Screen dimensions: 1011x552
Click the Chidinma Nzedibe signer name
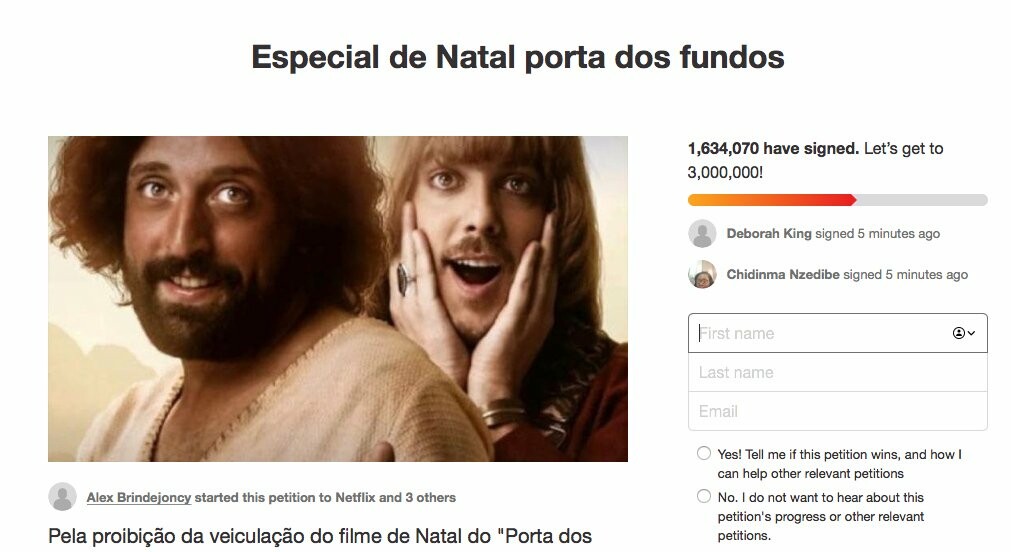coord(783,275)
